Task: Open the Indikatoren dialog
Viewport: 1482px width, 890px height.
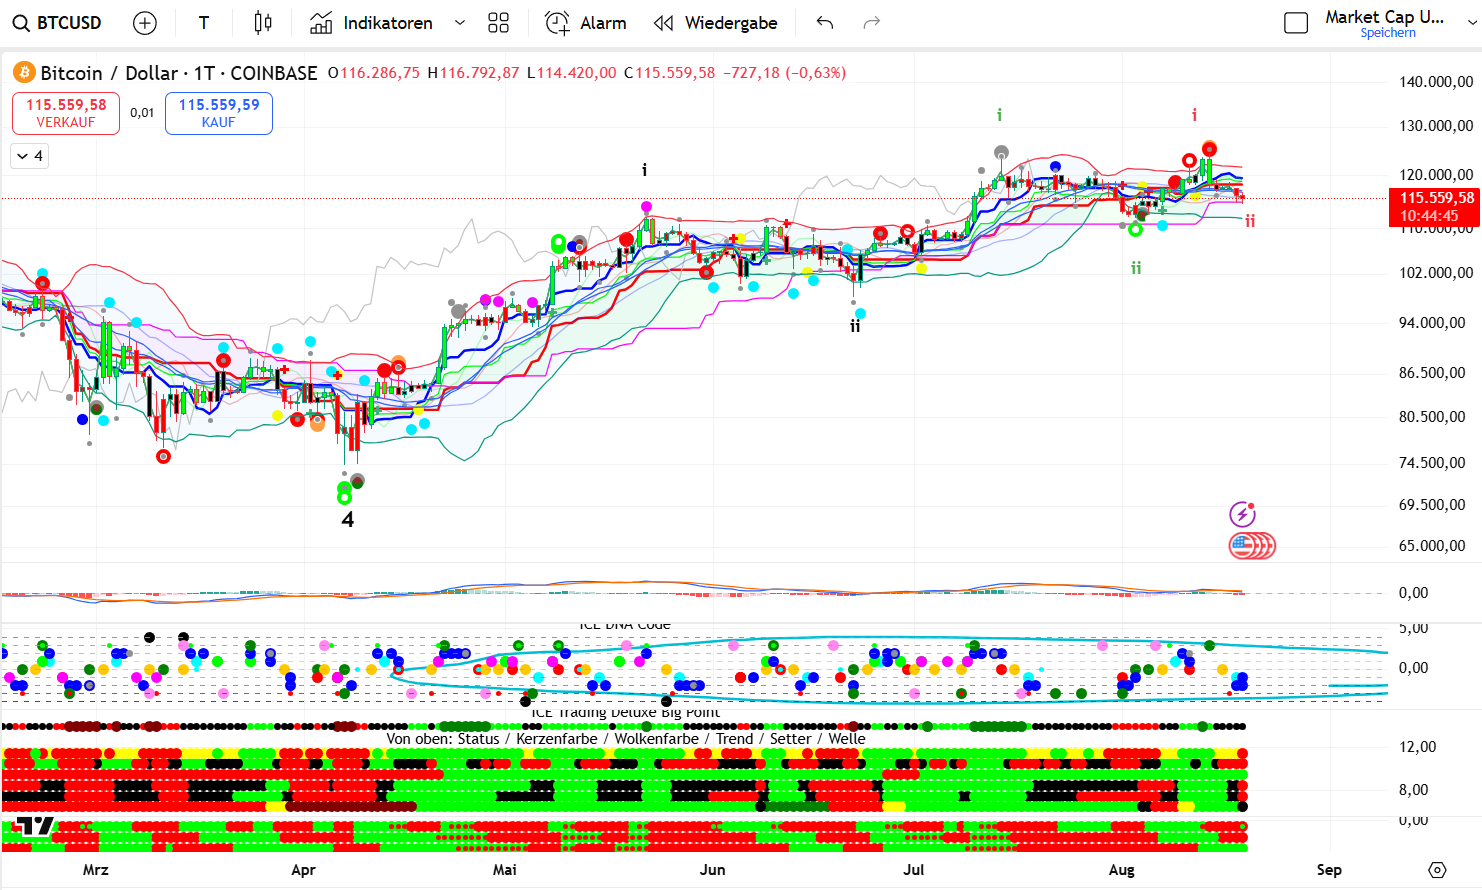Action: point(372,23)
